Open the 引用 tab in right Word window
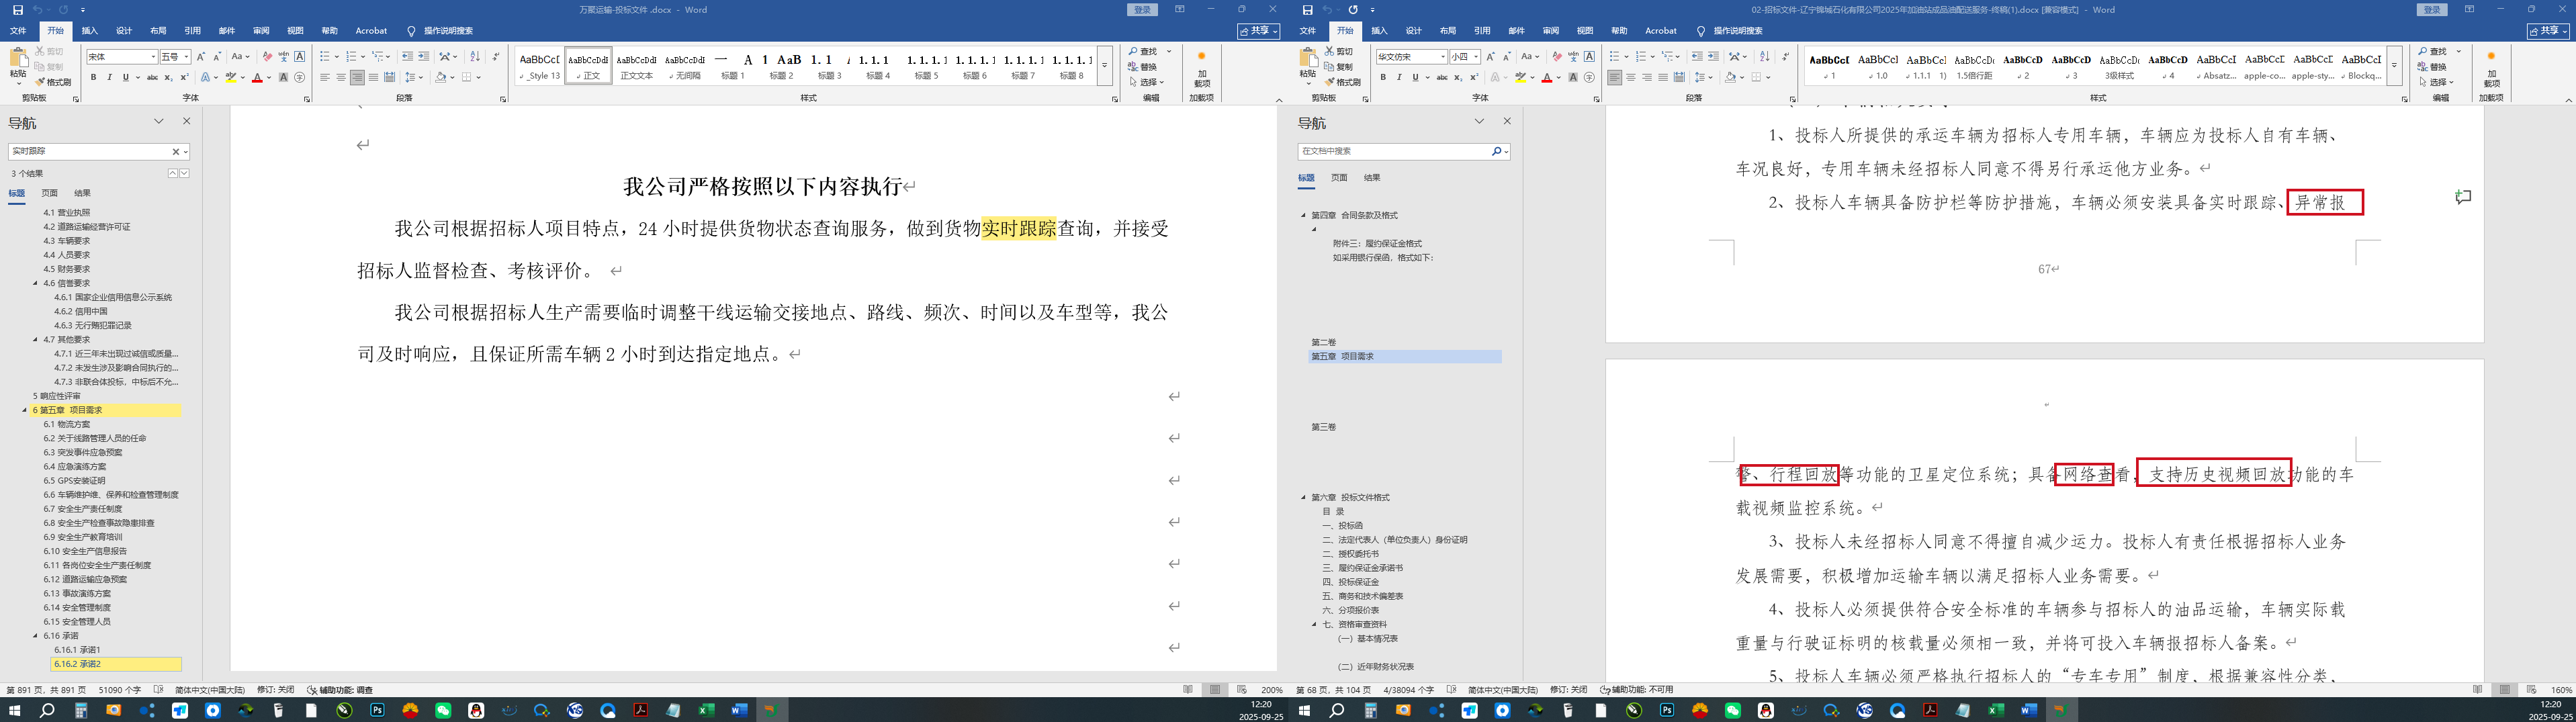This screenshot has height=722, width=2576. click(x=1482, y=31)
